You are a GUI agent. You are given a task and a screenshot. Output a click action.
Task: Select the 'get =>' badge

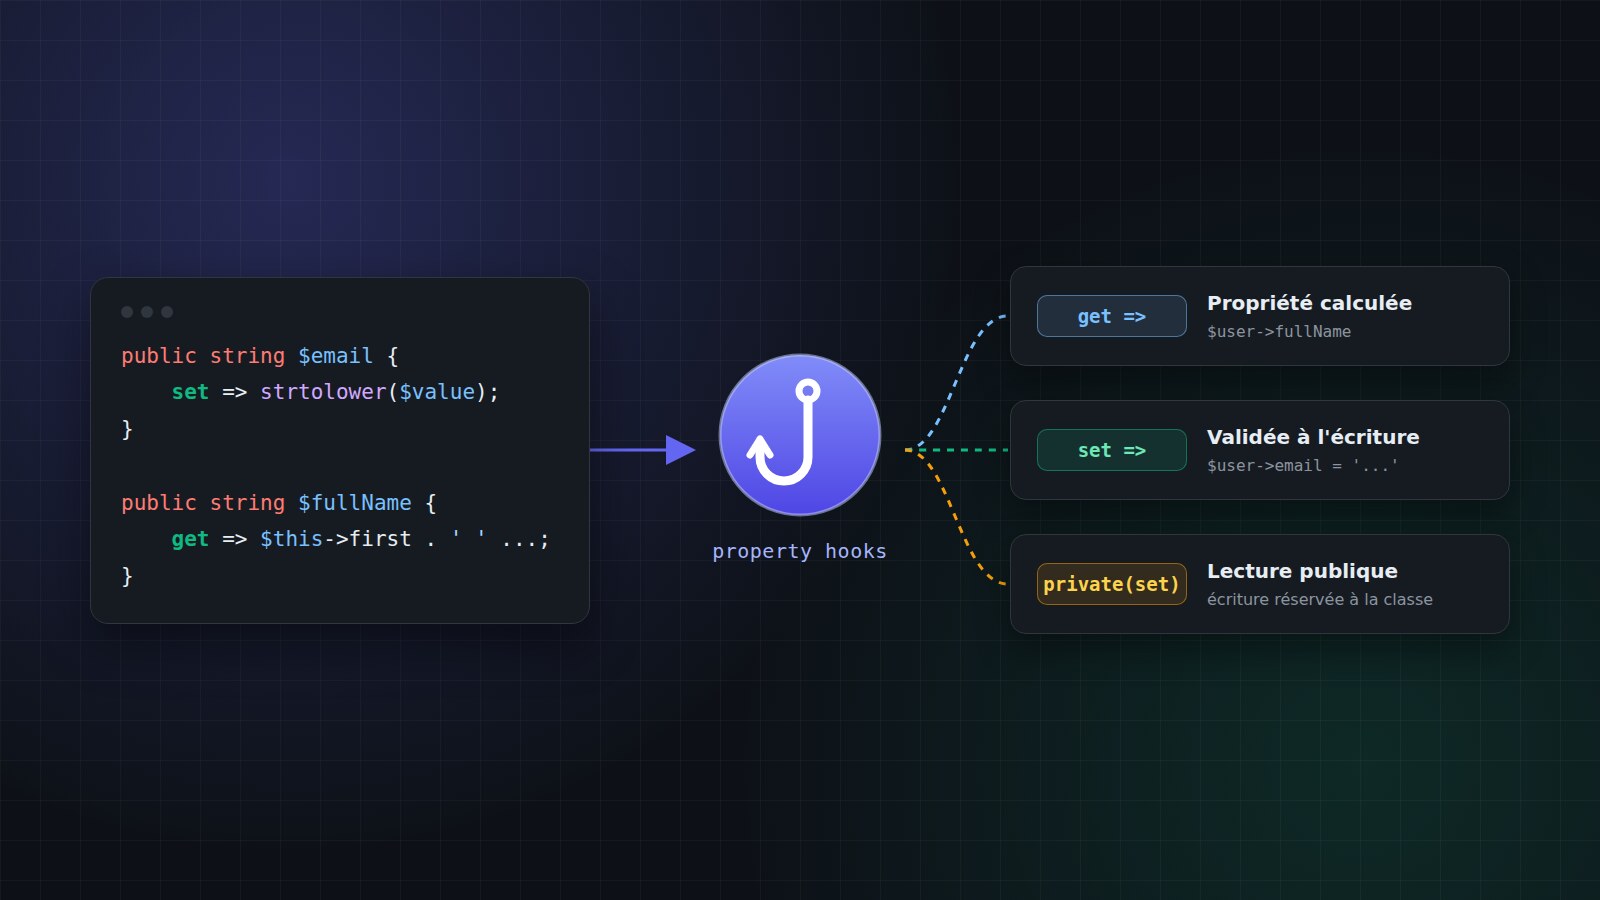point(1112,316)
